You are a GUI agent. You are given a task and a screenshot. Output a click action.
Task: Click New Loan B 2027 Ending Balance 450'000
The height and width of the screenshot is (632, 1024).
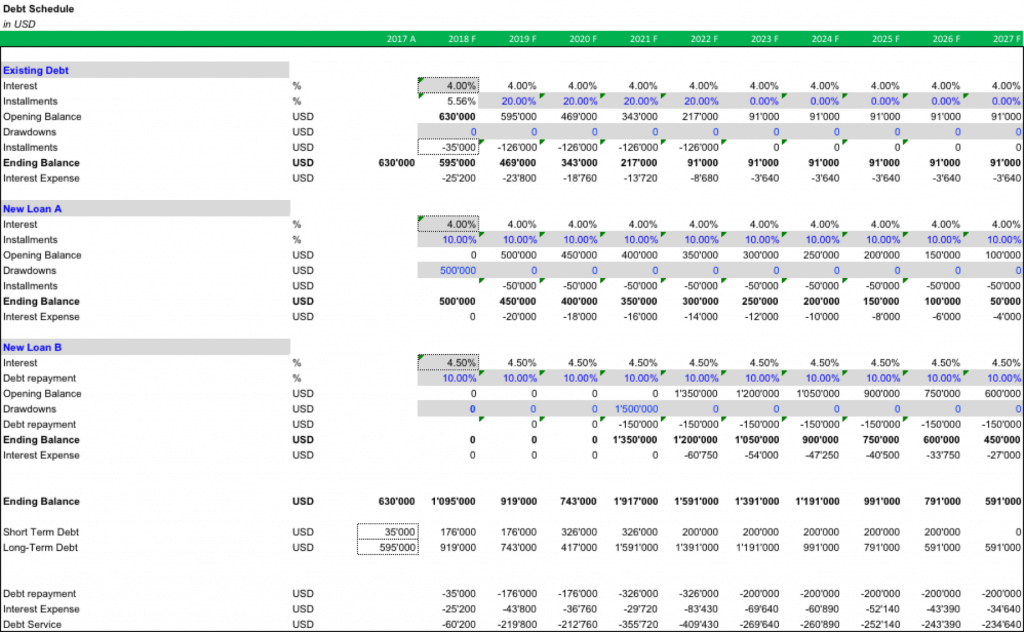coord(1002,440)
